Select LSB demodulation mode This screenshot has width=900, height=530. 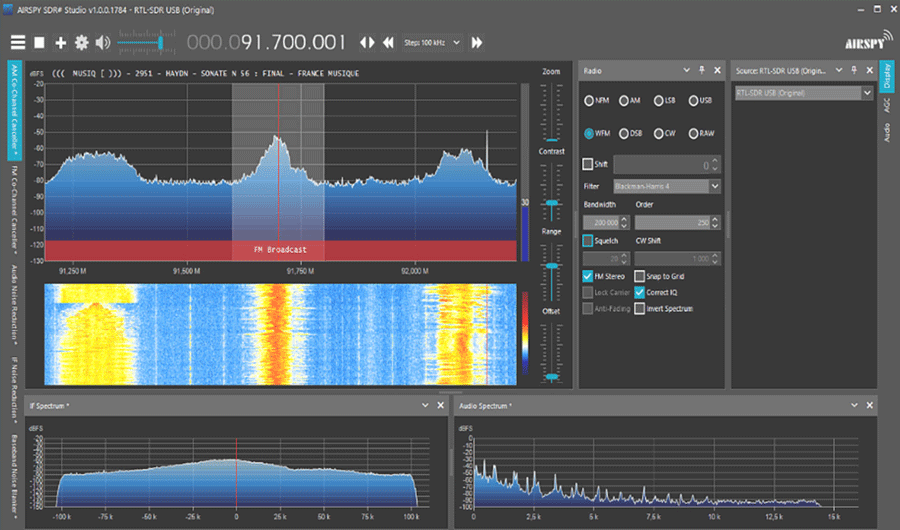tap(658, 100)
